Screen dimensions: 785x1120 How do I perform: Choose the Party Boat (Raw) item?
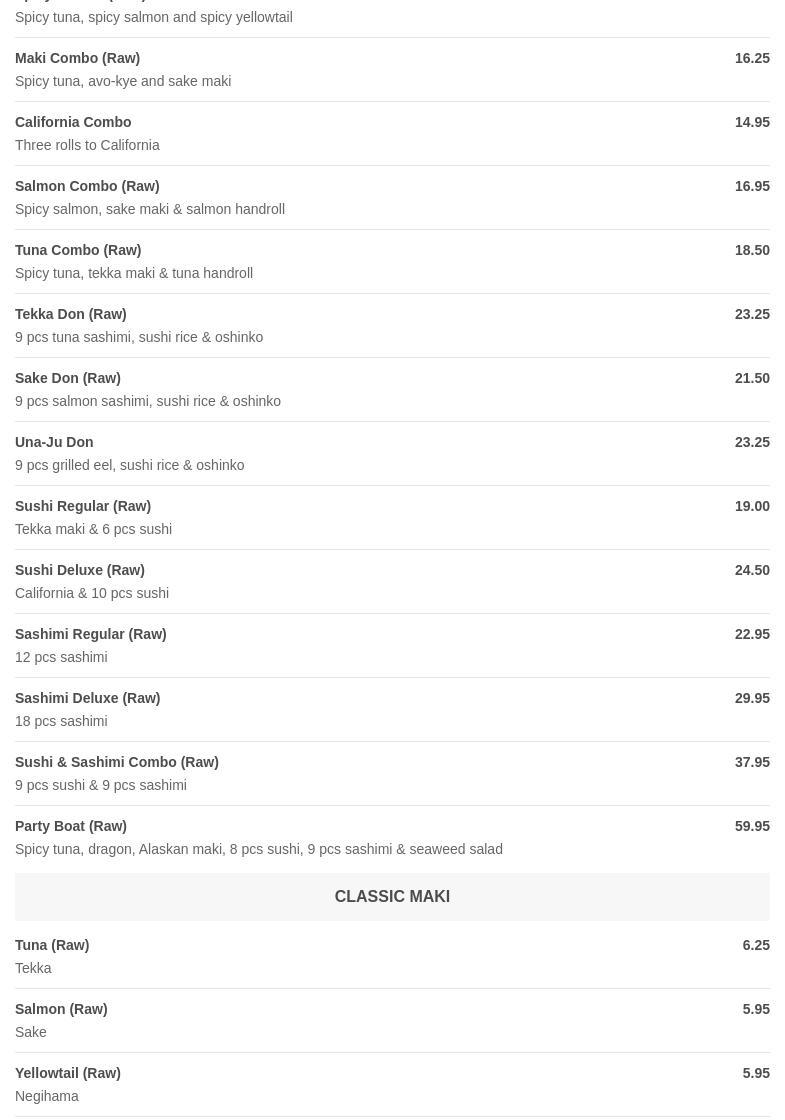coord(392,837)
